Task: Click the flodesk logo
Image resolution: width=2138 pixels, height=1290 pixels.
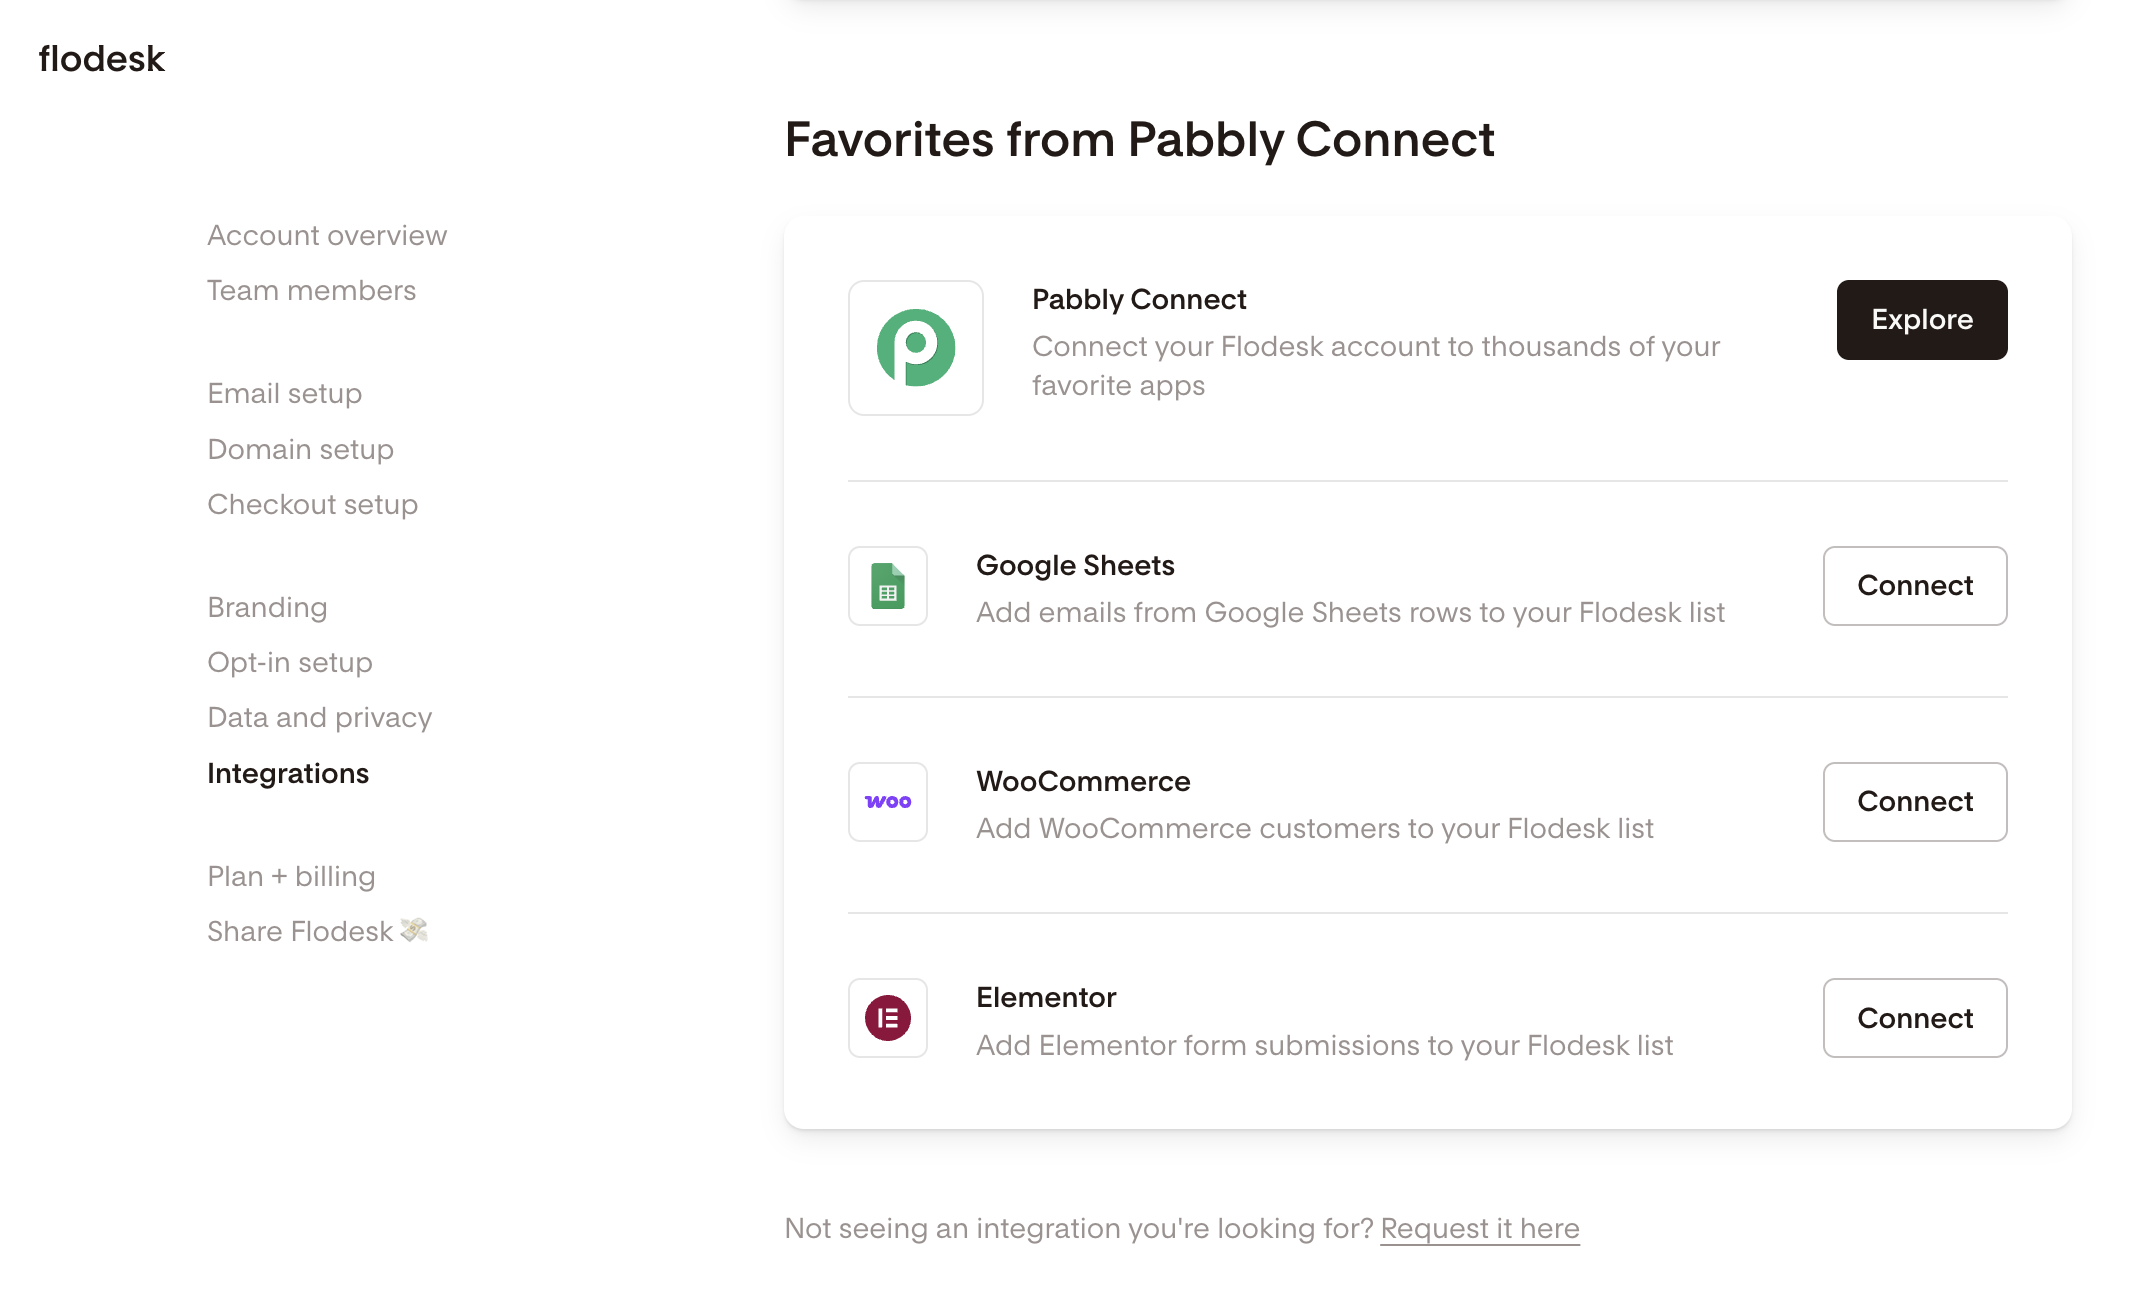Action: click(x=101, y=59)
